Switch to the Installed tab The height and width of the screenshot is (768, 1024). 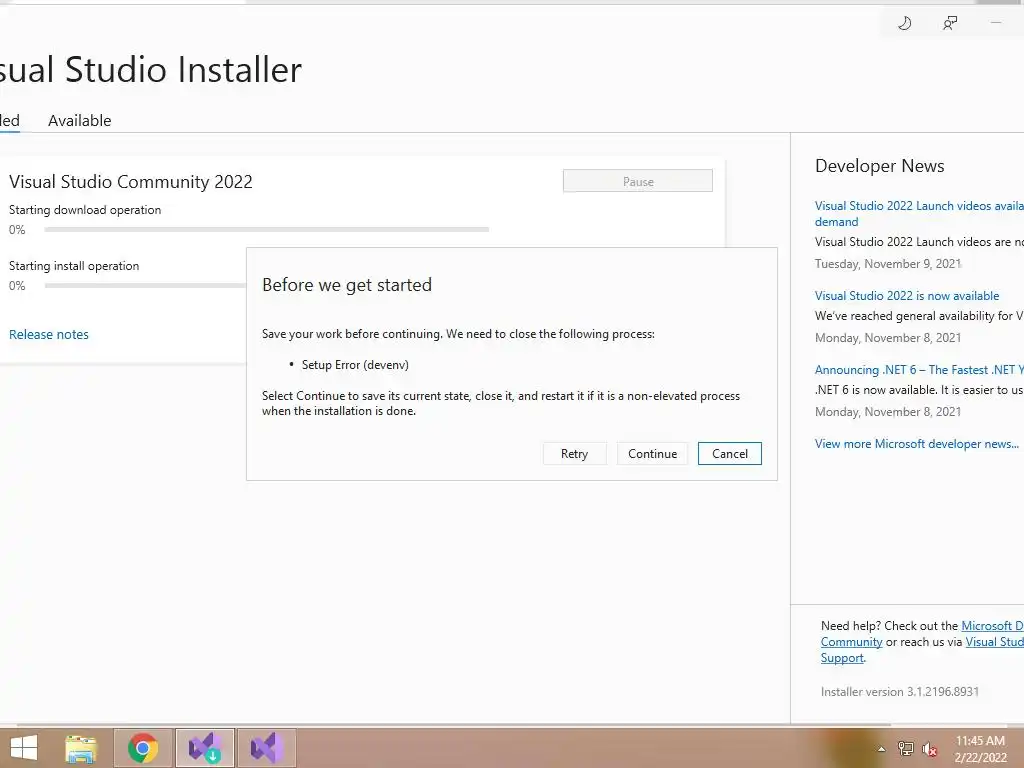(9, 121)
